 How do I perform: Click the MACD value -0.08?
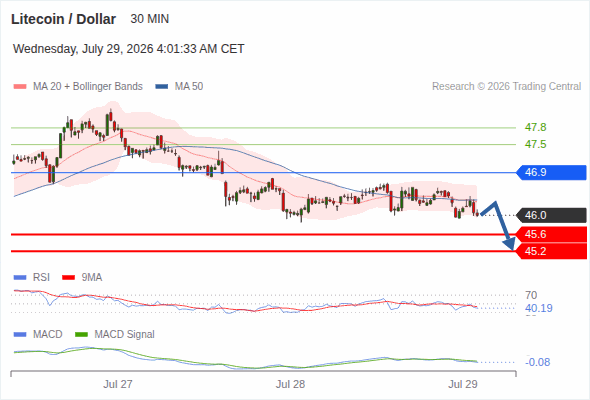[537, 362]
